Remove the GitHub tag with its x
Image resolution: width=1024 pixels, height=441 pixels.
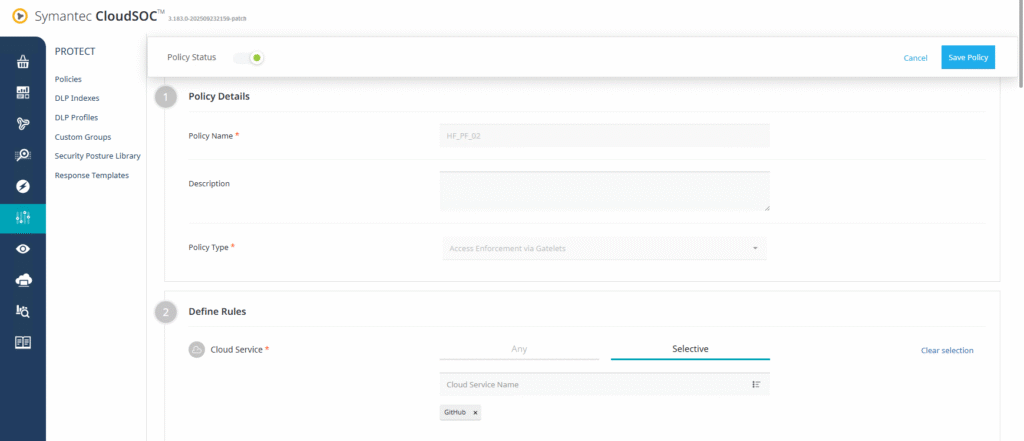(x=475, y=412)
